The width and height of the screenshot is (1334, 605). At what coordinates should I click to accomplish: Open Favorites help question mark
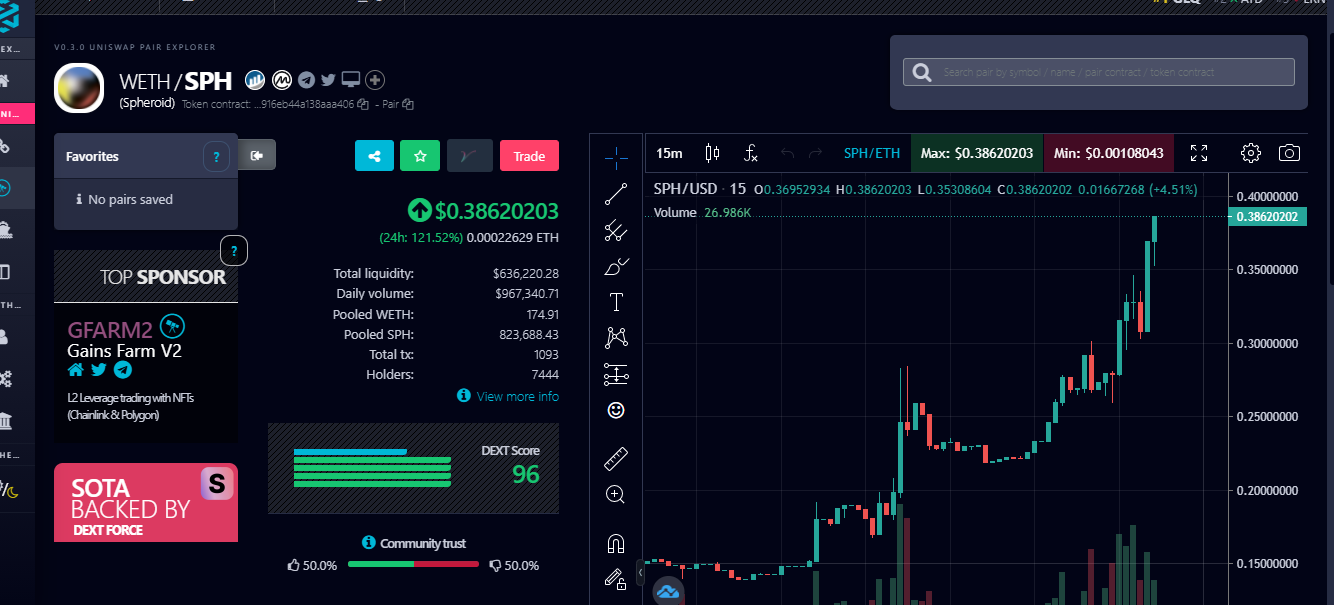pyautogui.click(x=216, y=157)
